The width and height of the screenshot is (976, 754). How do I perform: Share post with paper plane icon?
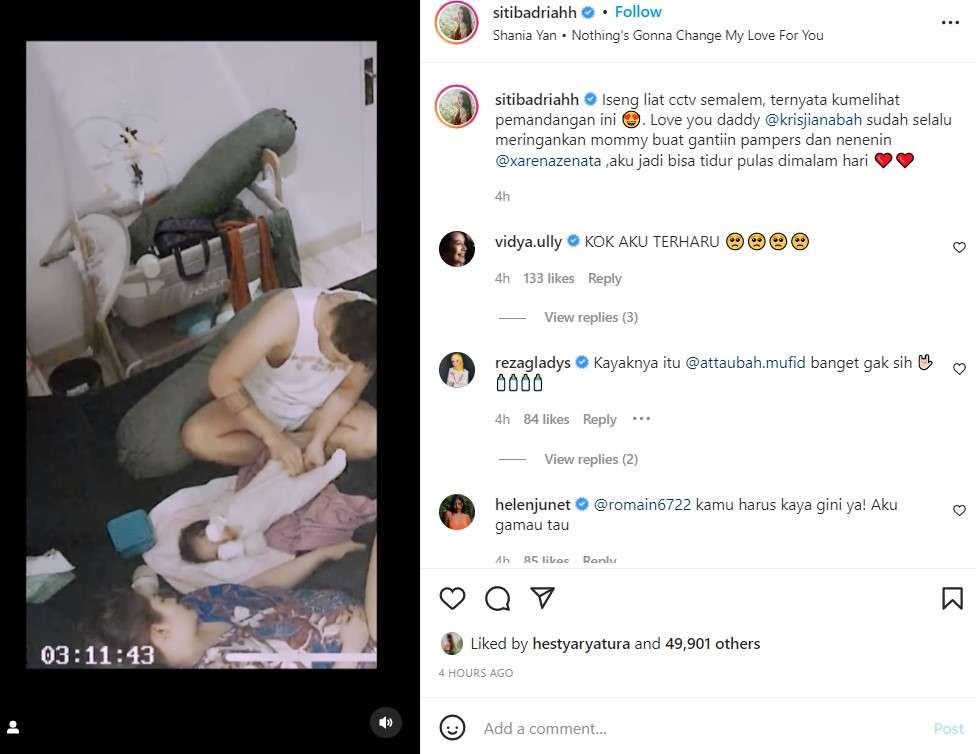coord(542,598)
